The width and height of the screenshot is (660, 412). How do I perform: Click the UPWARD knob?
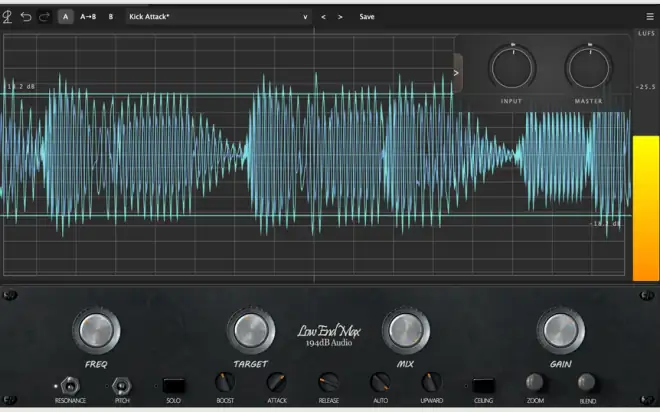431,383
